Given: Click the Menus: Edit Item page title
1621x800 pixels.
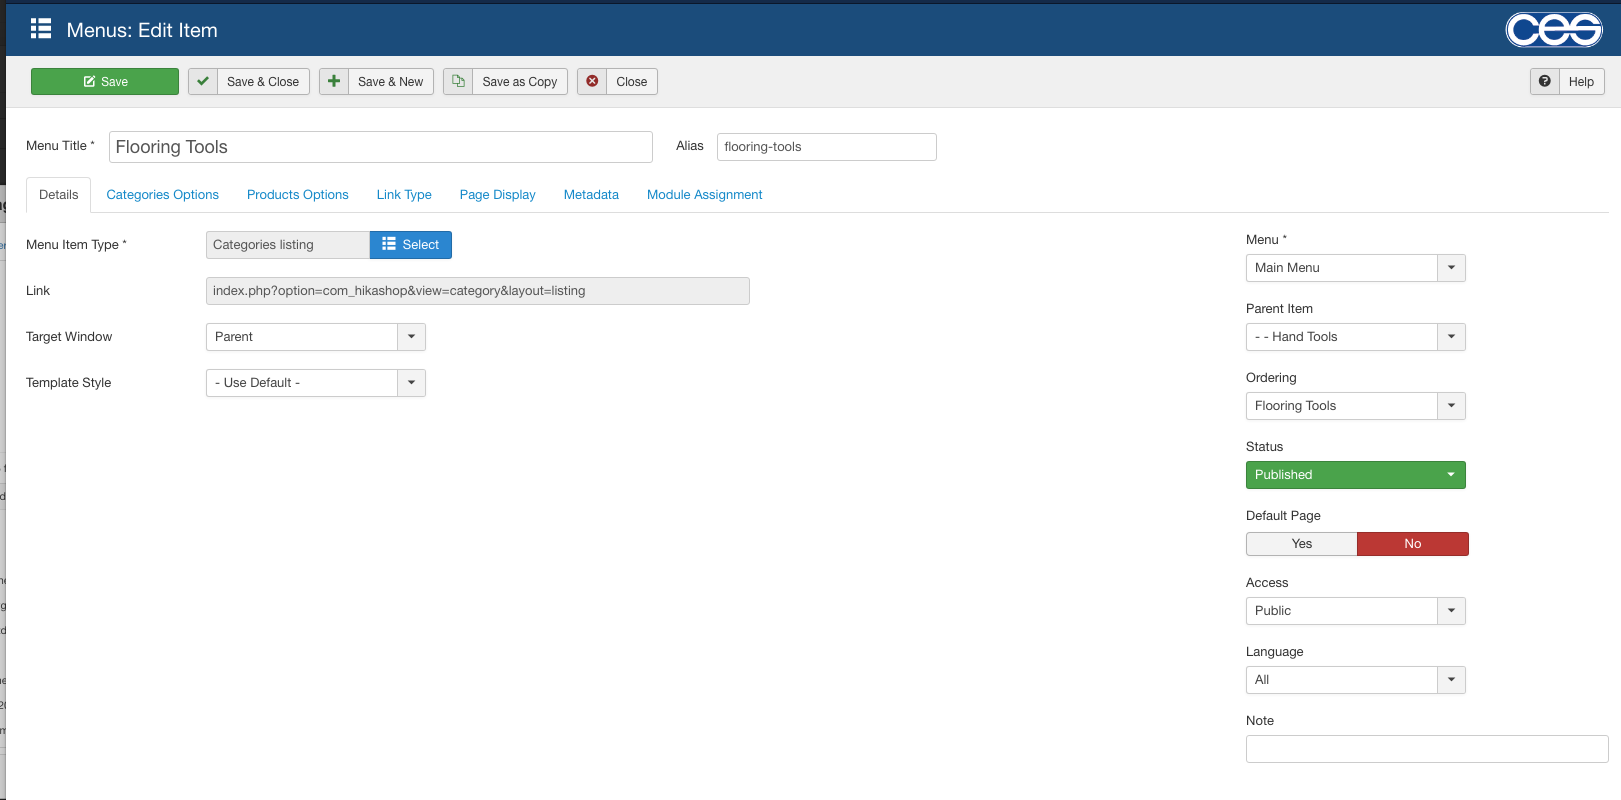Looking at the screenshot, I should coord(142,30).
